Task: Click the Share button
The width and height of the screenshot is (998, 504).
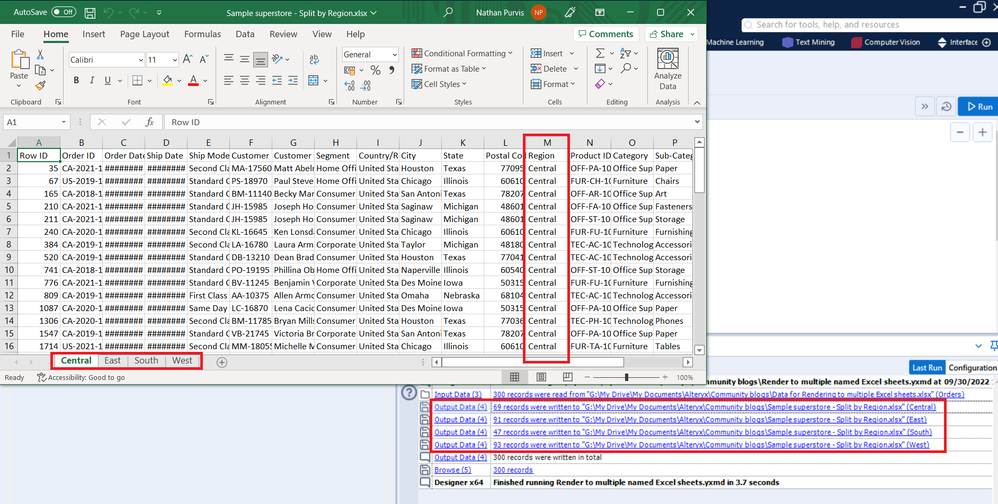Action: (671, 34)
